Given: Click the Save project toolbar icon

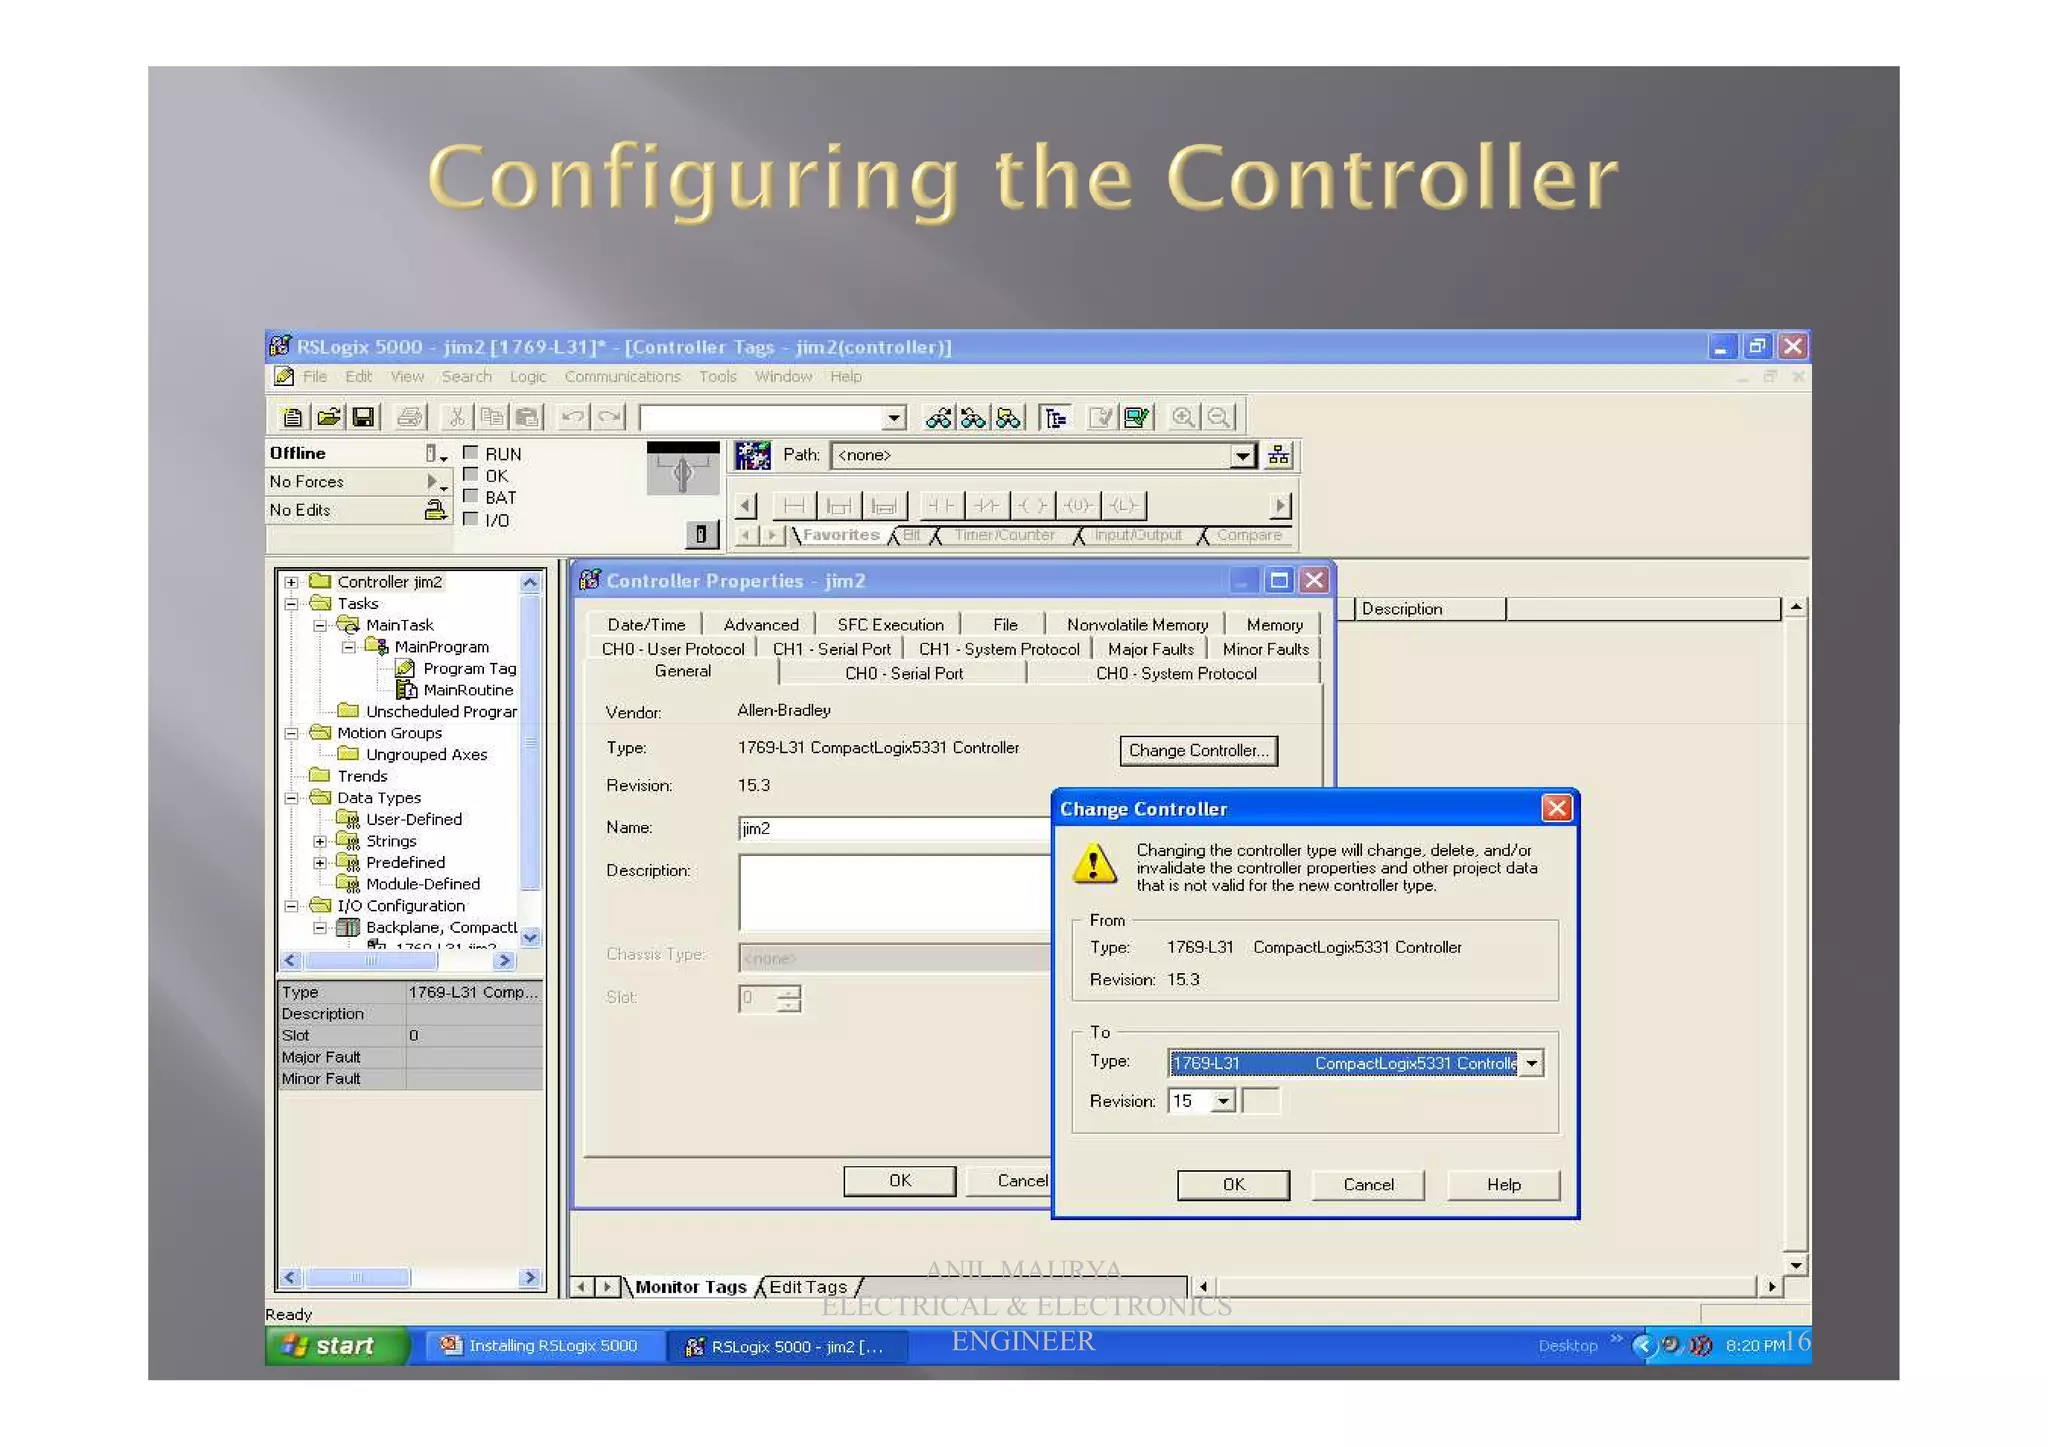Looking at the screenshot, I should click(364, 417).
